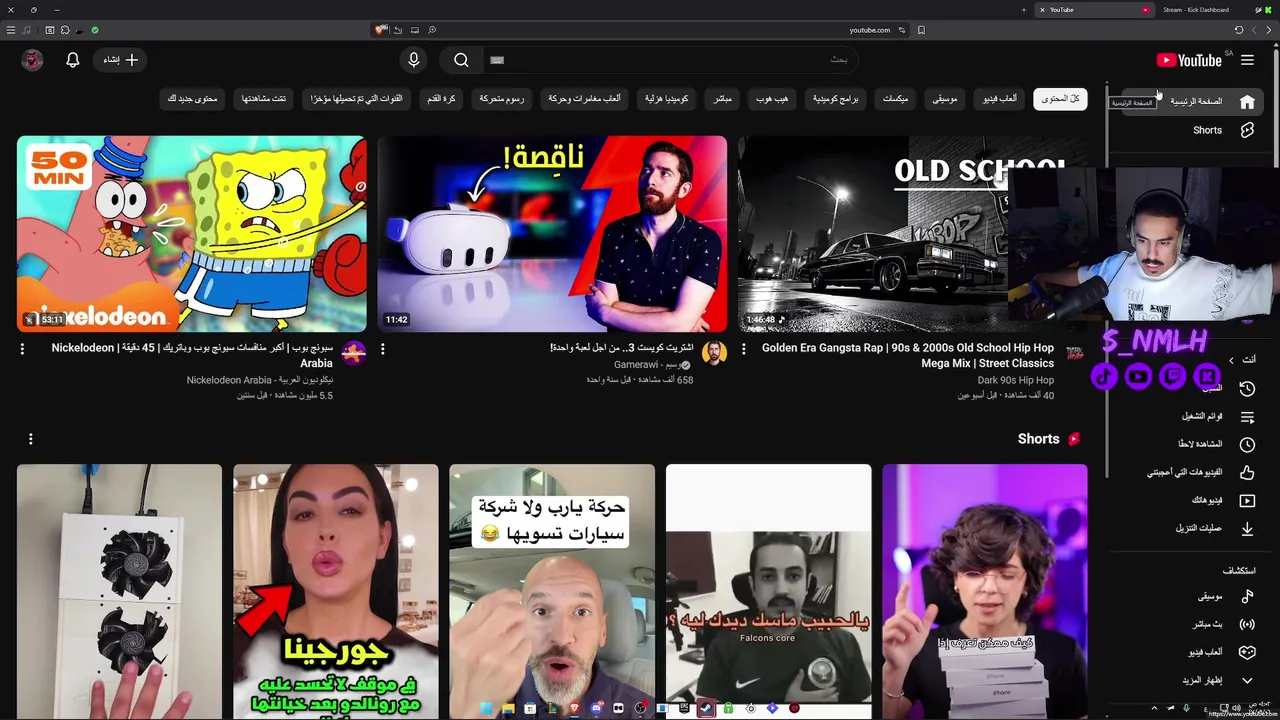The width and height of the screenshot is (1280, 720).
Task: Open options for the SpongeBob video
Action: pyautogui.click(x=22, y=349)
